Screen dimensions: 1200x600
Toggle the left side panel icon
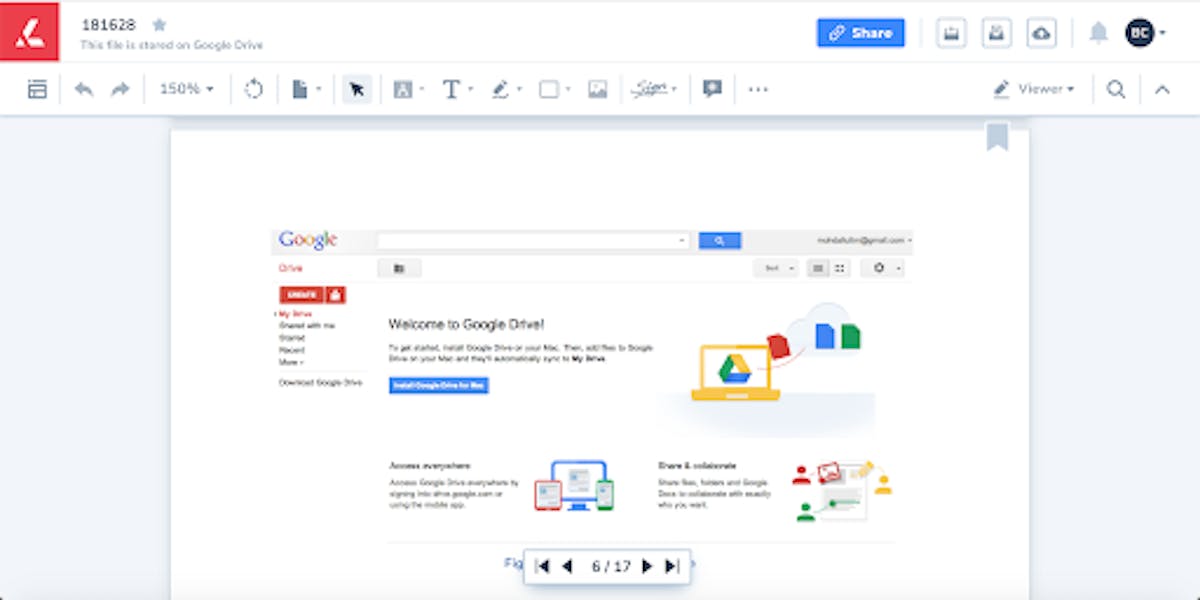click(37, 89)
